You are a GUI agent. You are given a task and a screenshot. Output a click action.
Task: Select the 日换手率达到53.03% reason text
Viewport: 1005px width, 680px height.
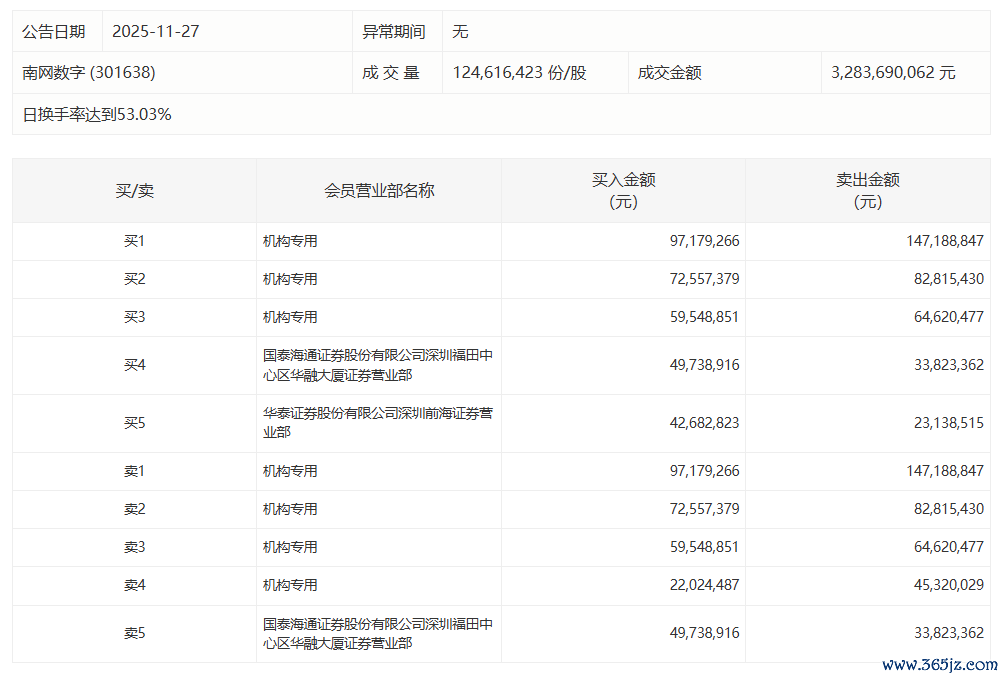(97, 114)
